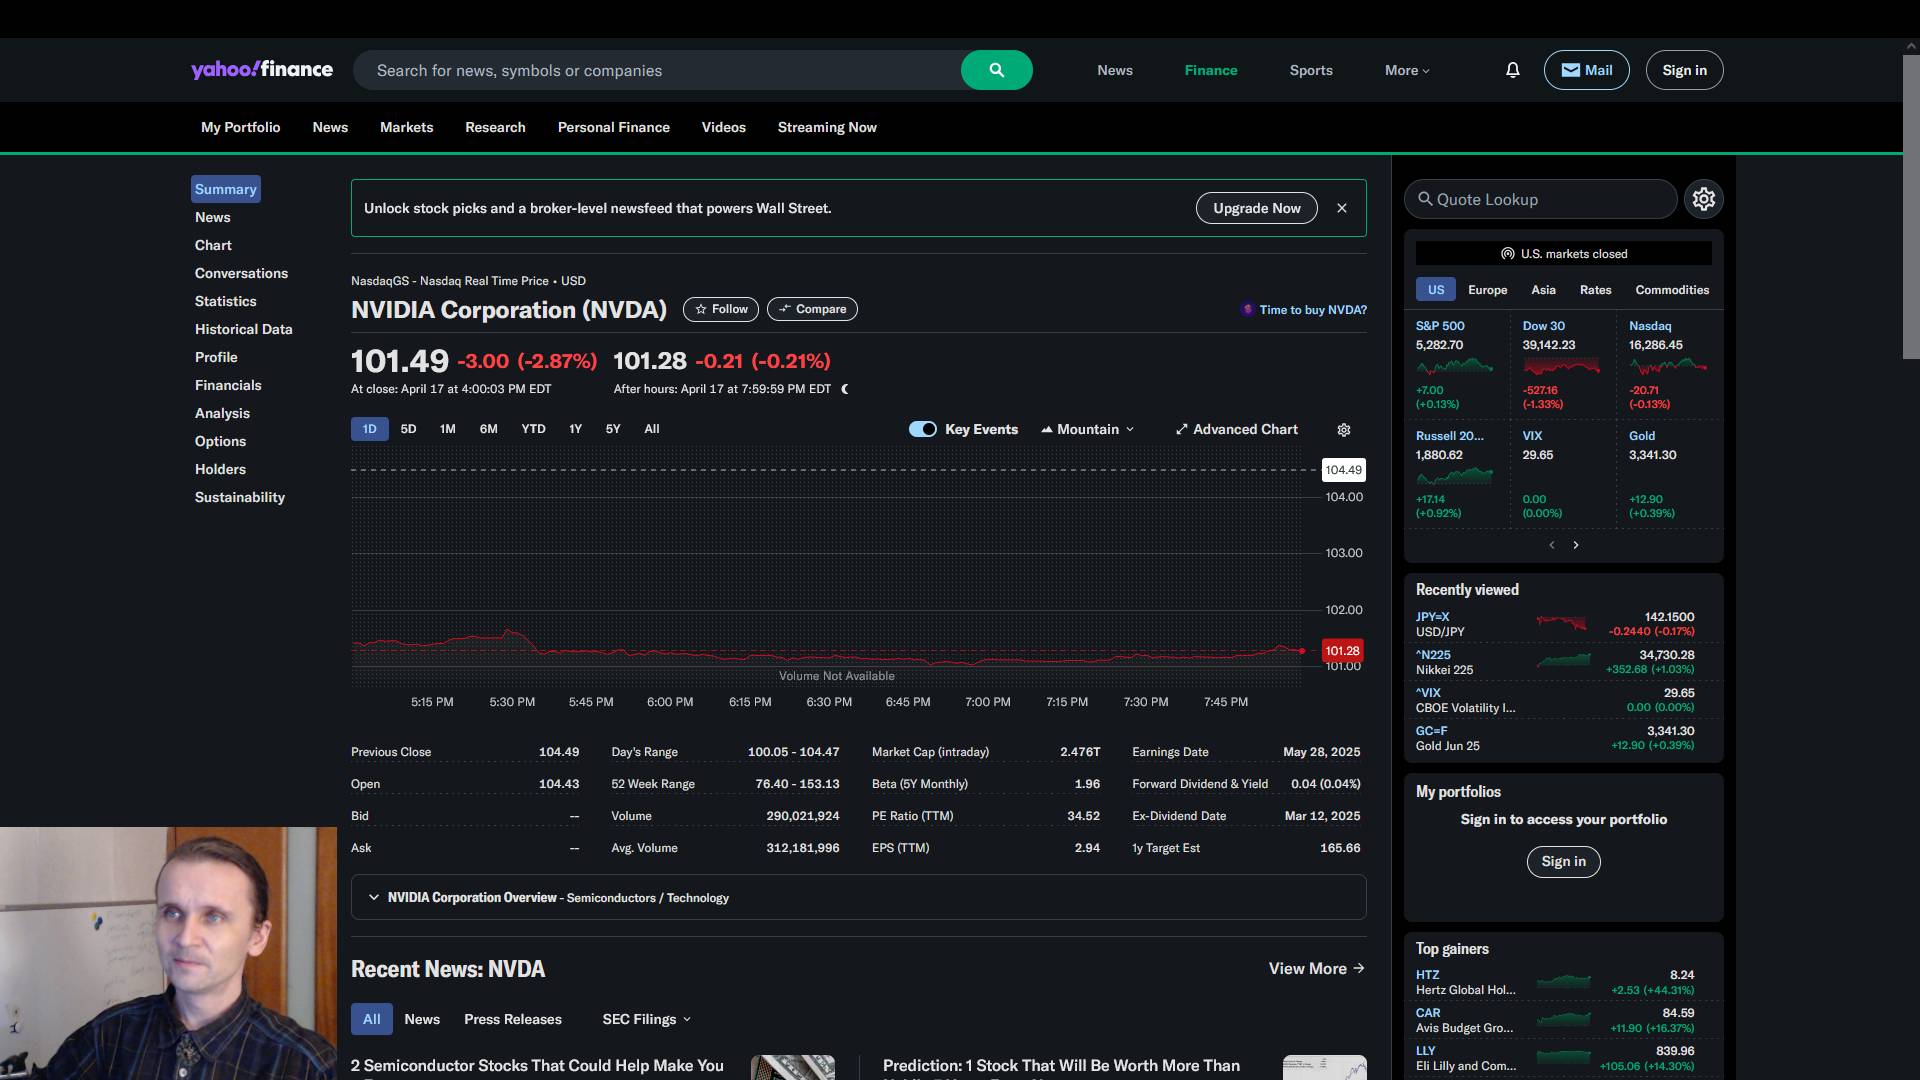The height and width of the screenshot is (1080, 1920).
Task: Open the notifications bell
Action: (x=1512, y=70)
